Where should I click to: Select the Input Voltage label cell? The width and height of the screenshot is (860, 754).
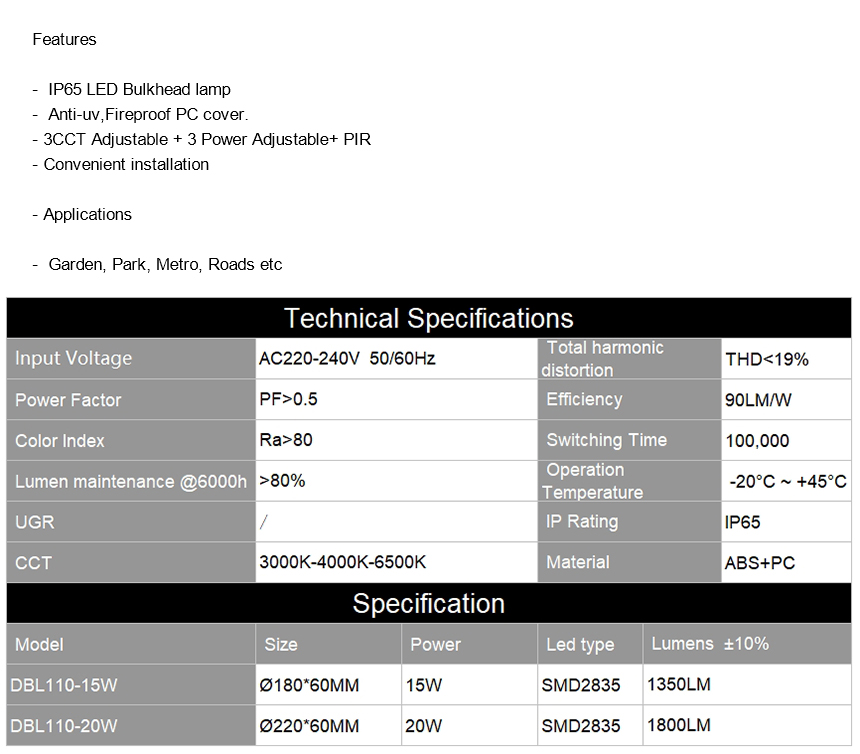(x=131, y=359)
